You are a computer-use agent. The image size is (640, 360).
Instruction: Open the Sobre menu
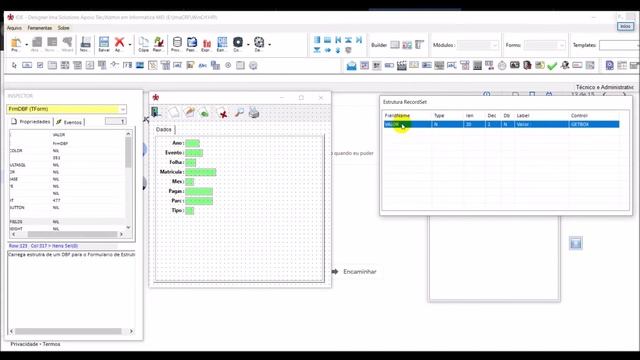[63, 28]
